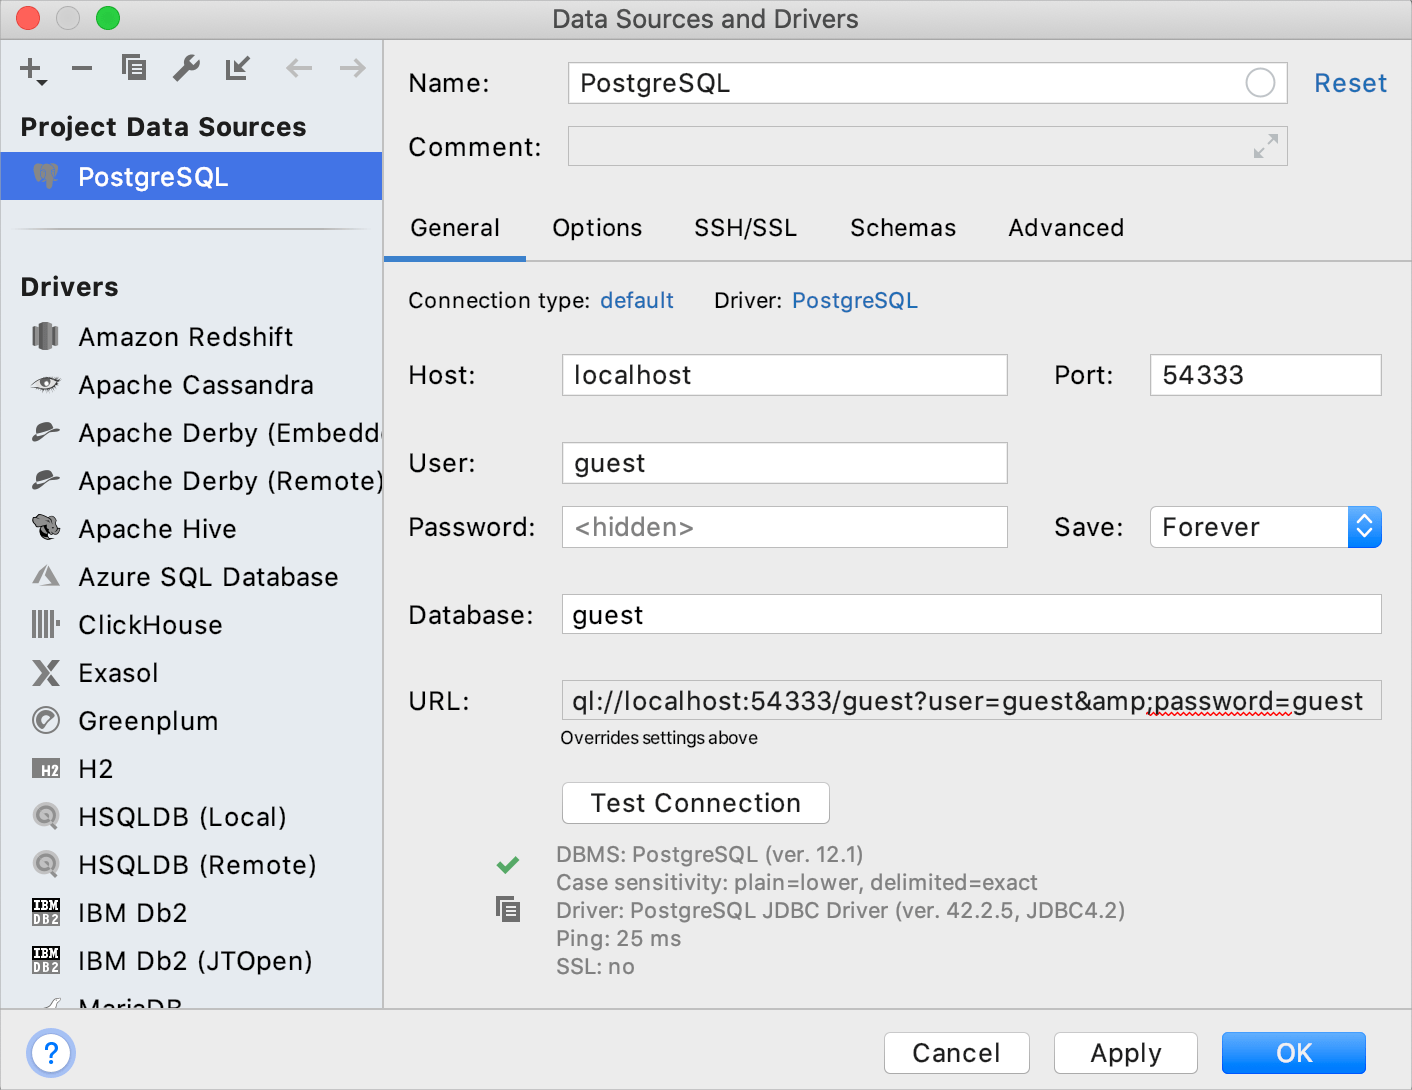Switch to the Options tab
Screen dimensions: 1412x1090
(x=597, y=228)
